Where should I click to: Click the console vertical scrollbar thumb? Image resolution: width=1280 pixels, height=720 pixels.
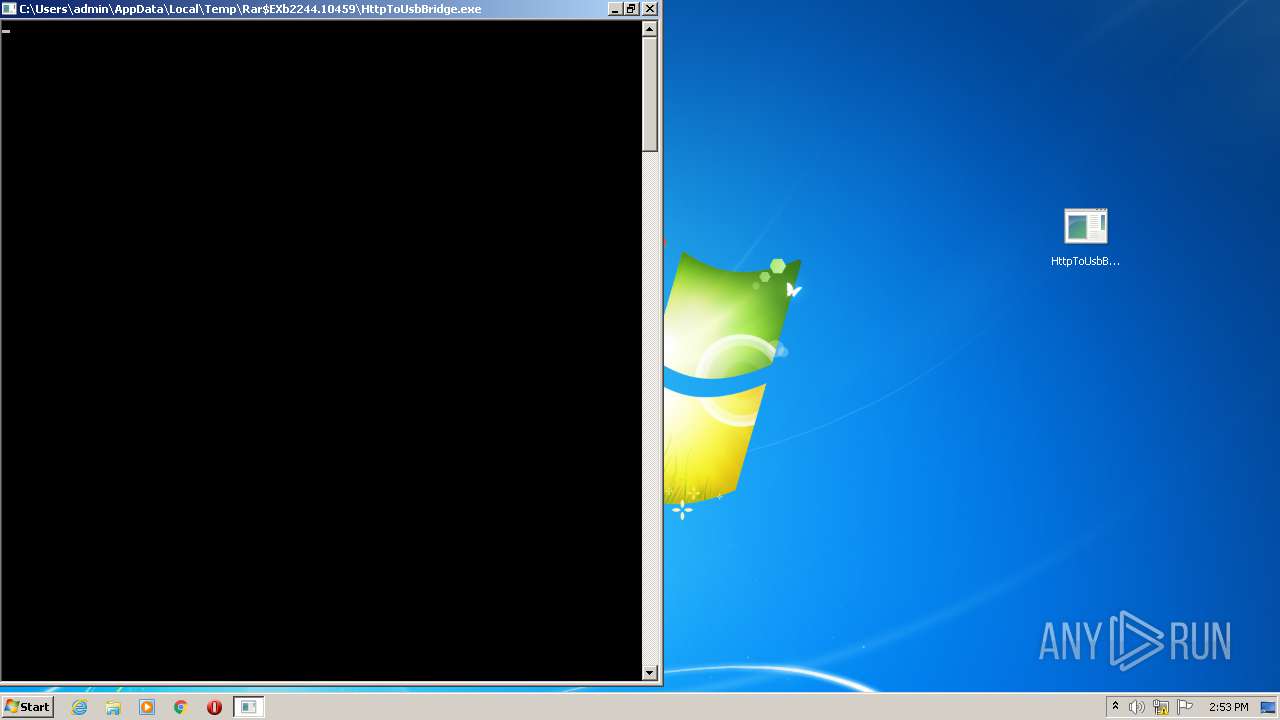point(650,94)
